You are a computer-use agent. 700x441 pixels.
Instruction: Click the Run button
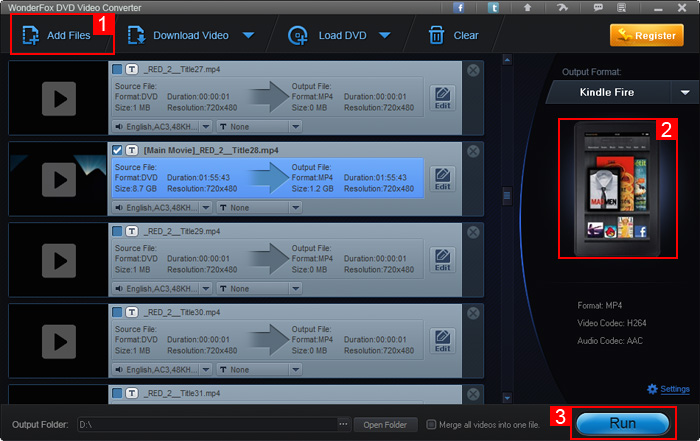[x=623, y=423]
